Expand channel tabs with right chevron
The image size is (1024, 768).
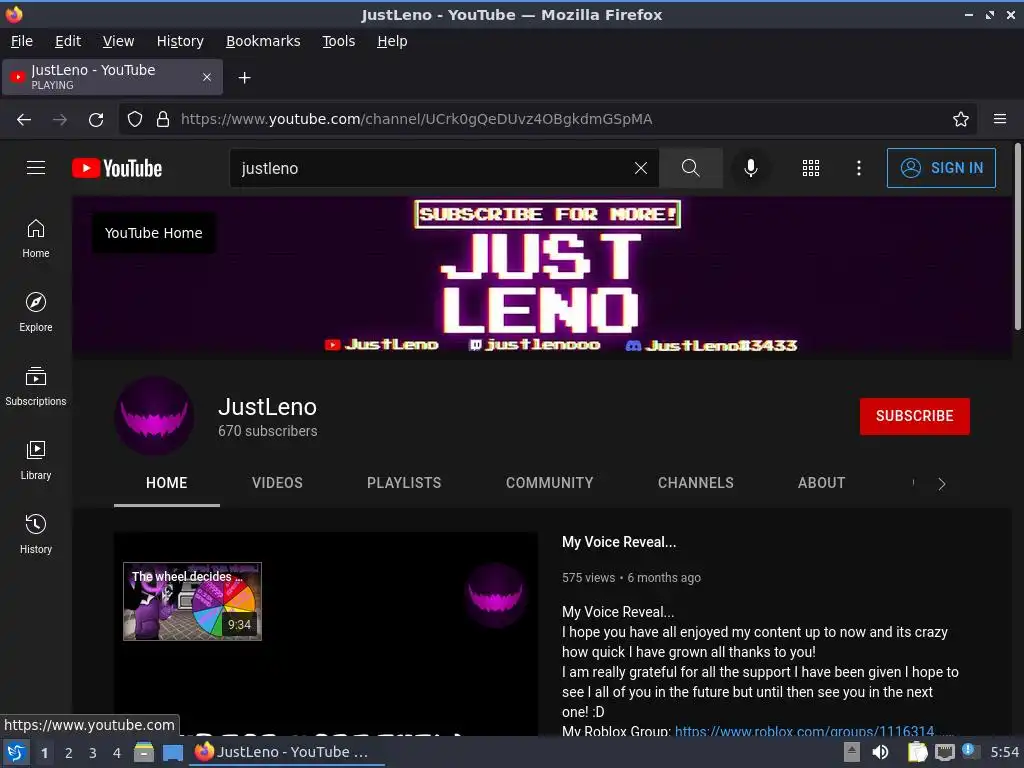941,484
